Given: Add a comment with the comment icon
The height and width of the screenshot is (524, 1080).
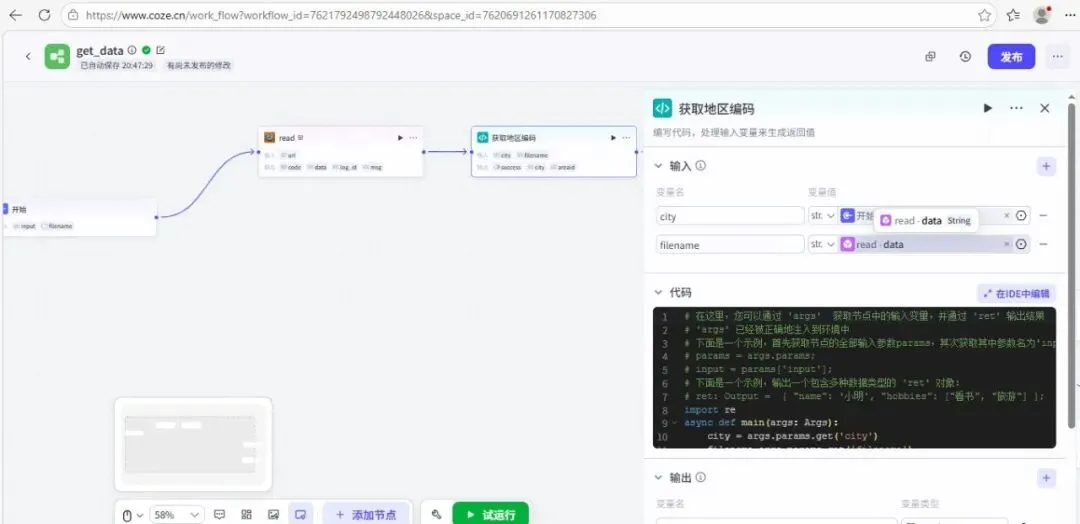Looking at the screenshot, I should click(220, 514).
